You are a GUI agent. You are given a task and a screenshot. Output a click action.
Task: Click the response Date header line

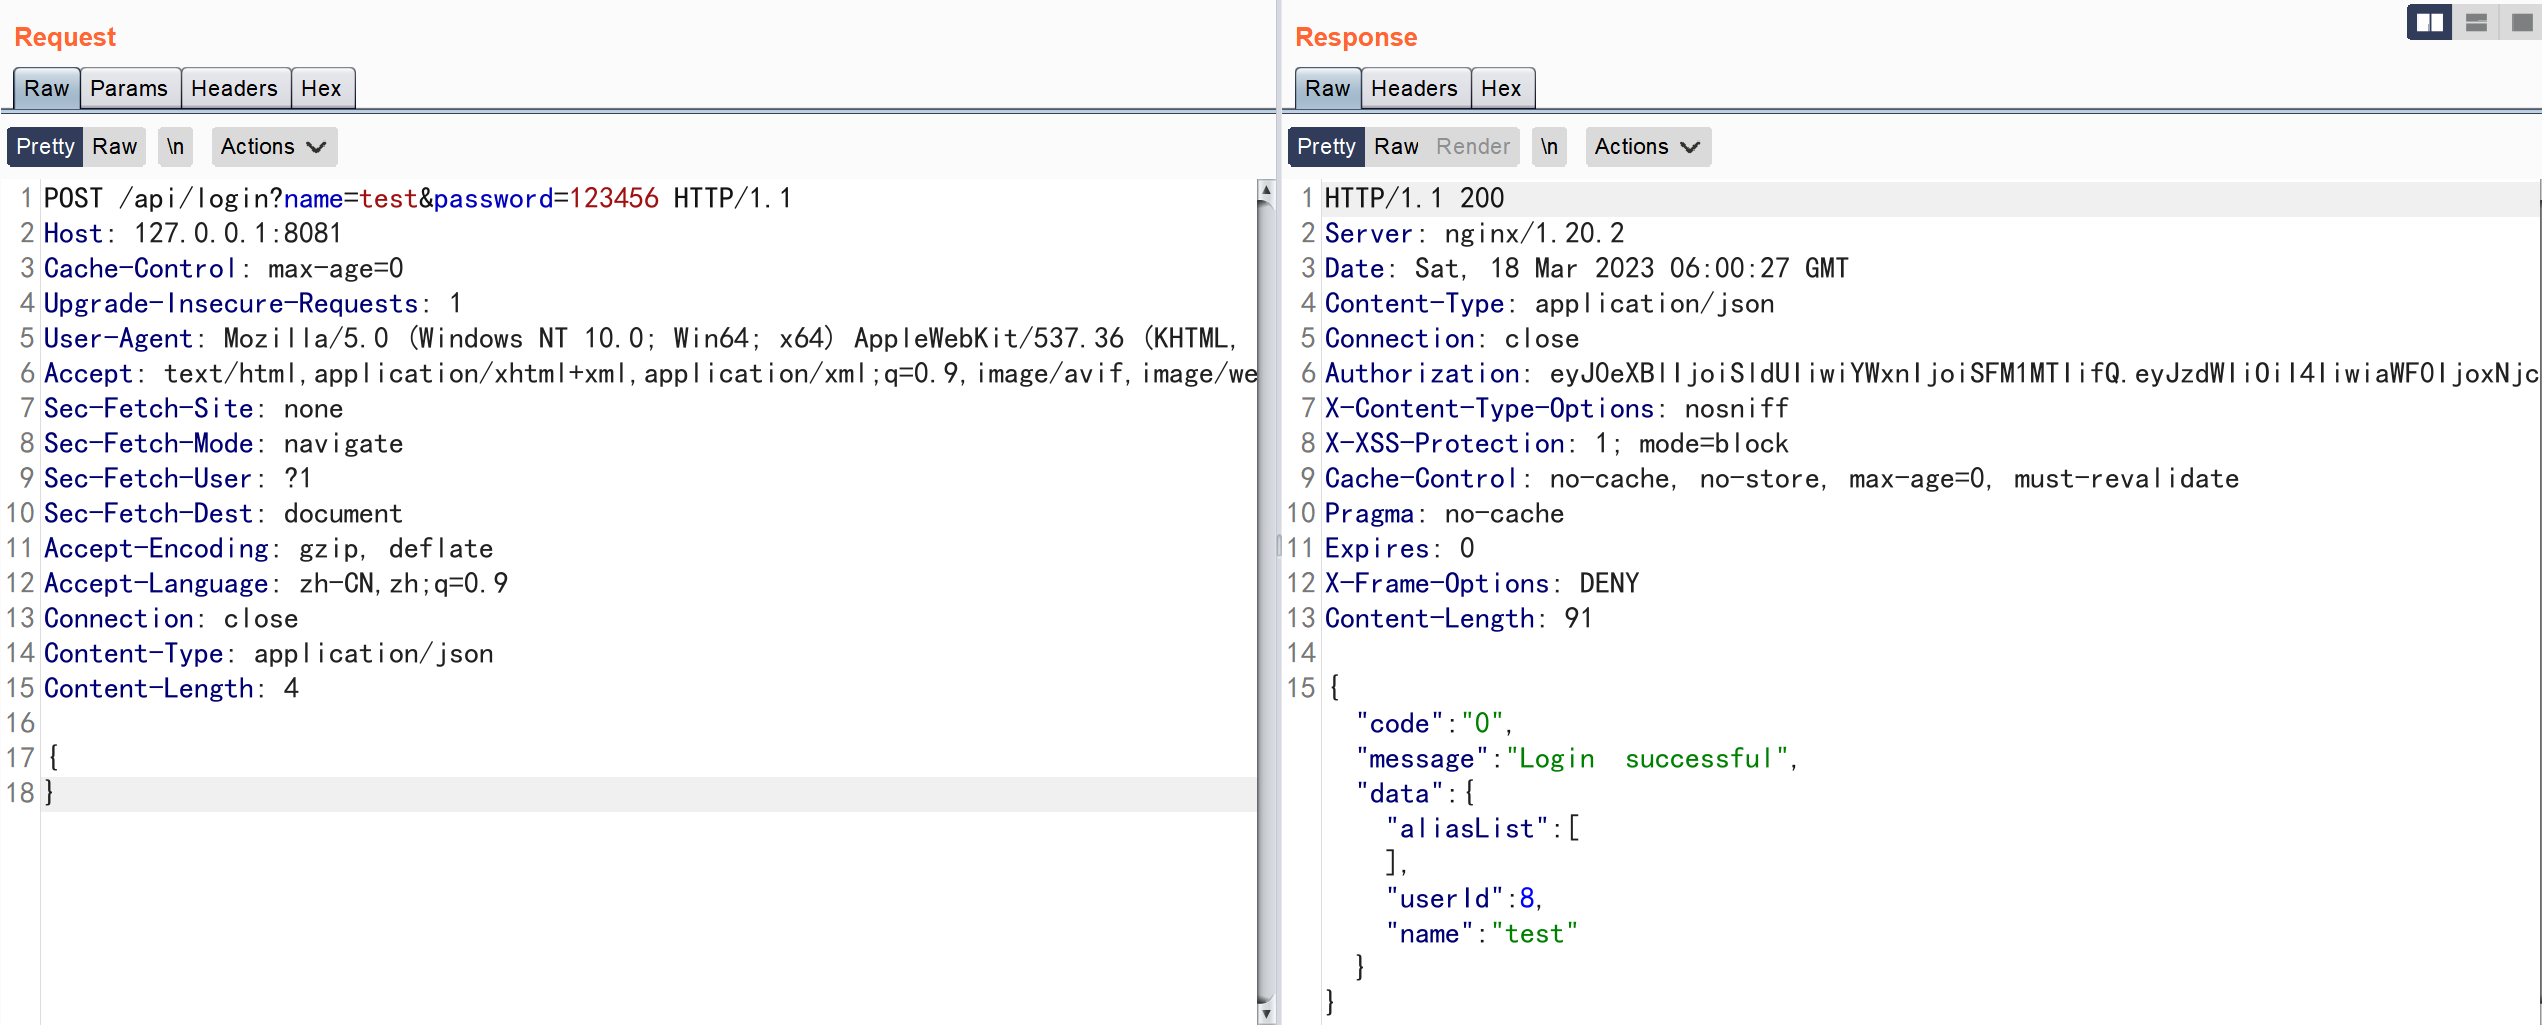[1587, 268]
